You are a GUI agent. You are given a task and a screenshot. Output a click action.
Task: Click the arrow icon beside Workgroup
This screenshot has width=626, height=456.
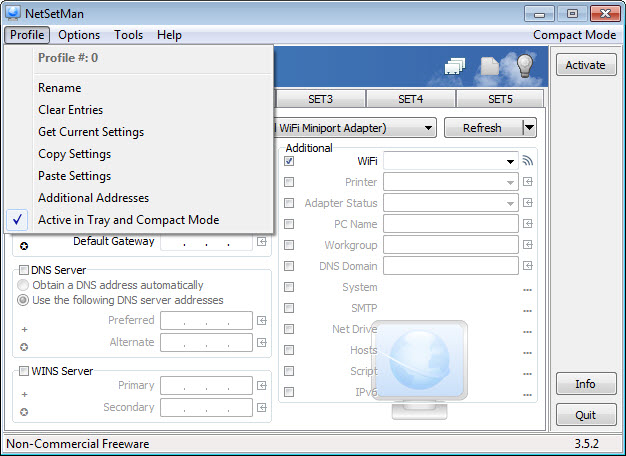point(528,244)
